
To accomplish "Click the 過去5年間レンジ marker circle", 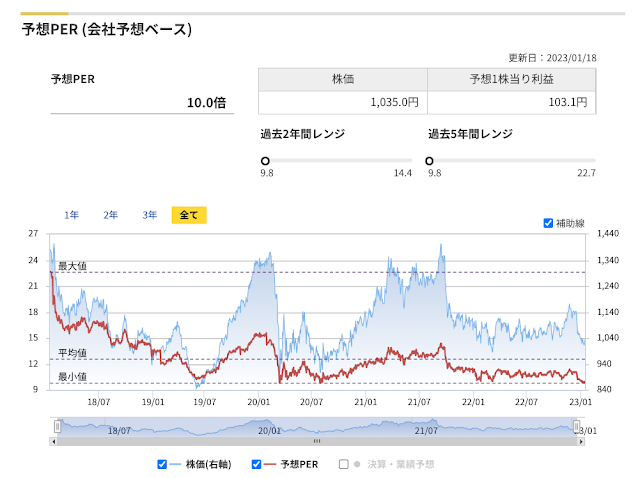I will point(429,161).
